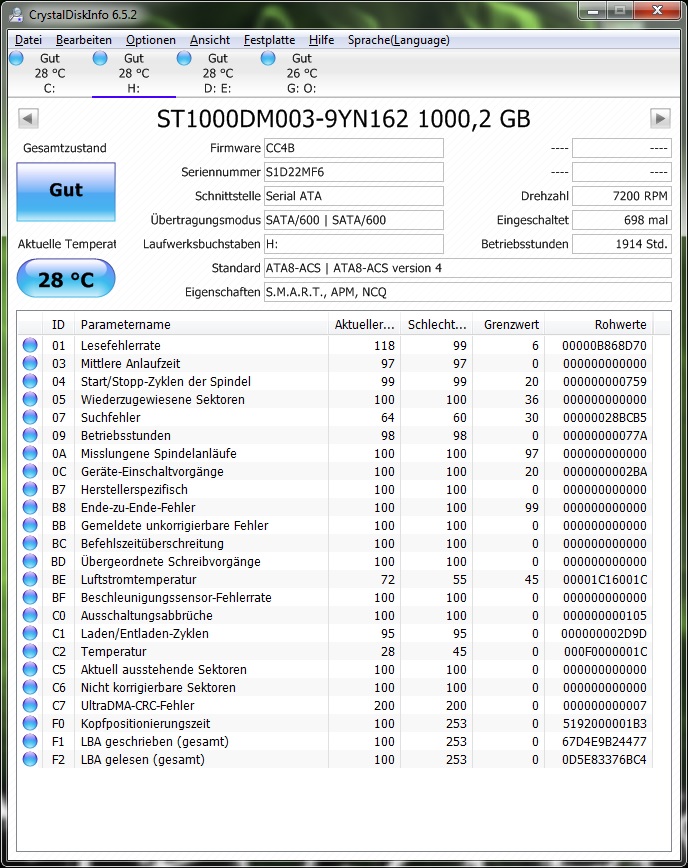Click the Übertragungsmodus field SATA/600
688x868 pixels.
[354, 220]
